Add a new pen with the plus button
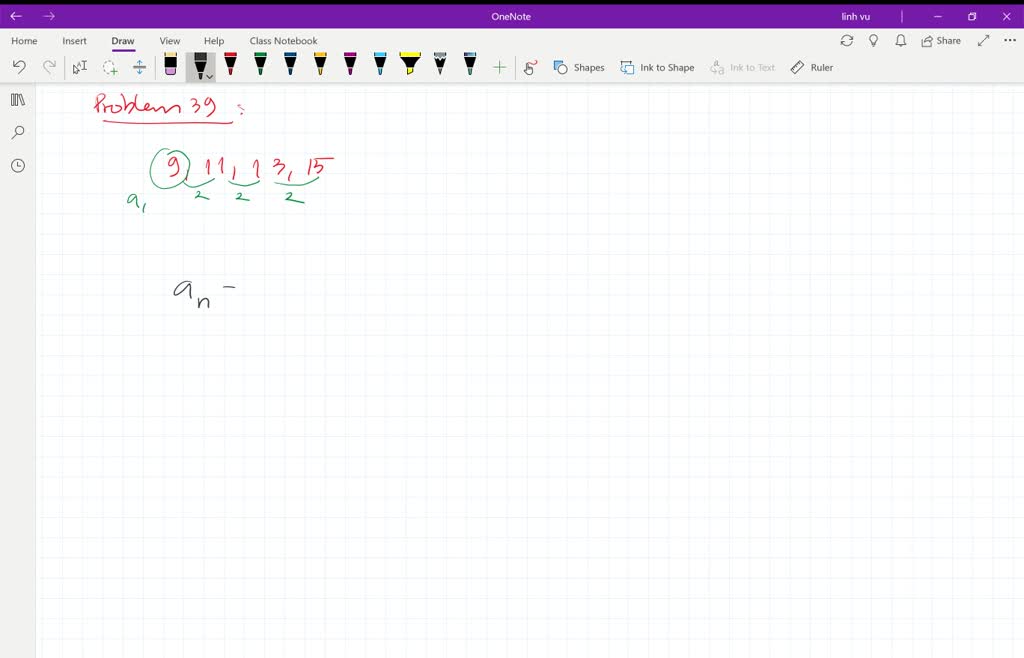 (500, 67)
